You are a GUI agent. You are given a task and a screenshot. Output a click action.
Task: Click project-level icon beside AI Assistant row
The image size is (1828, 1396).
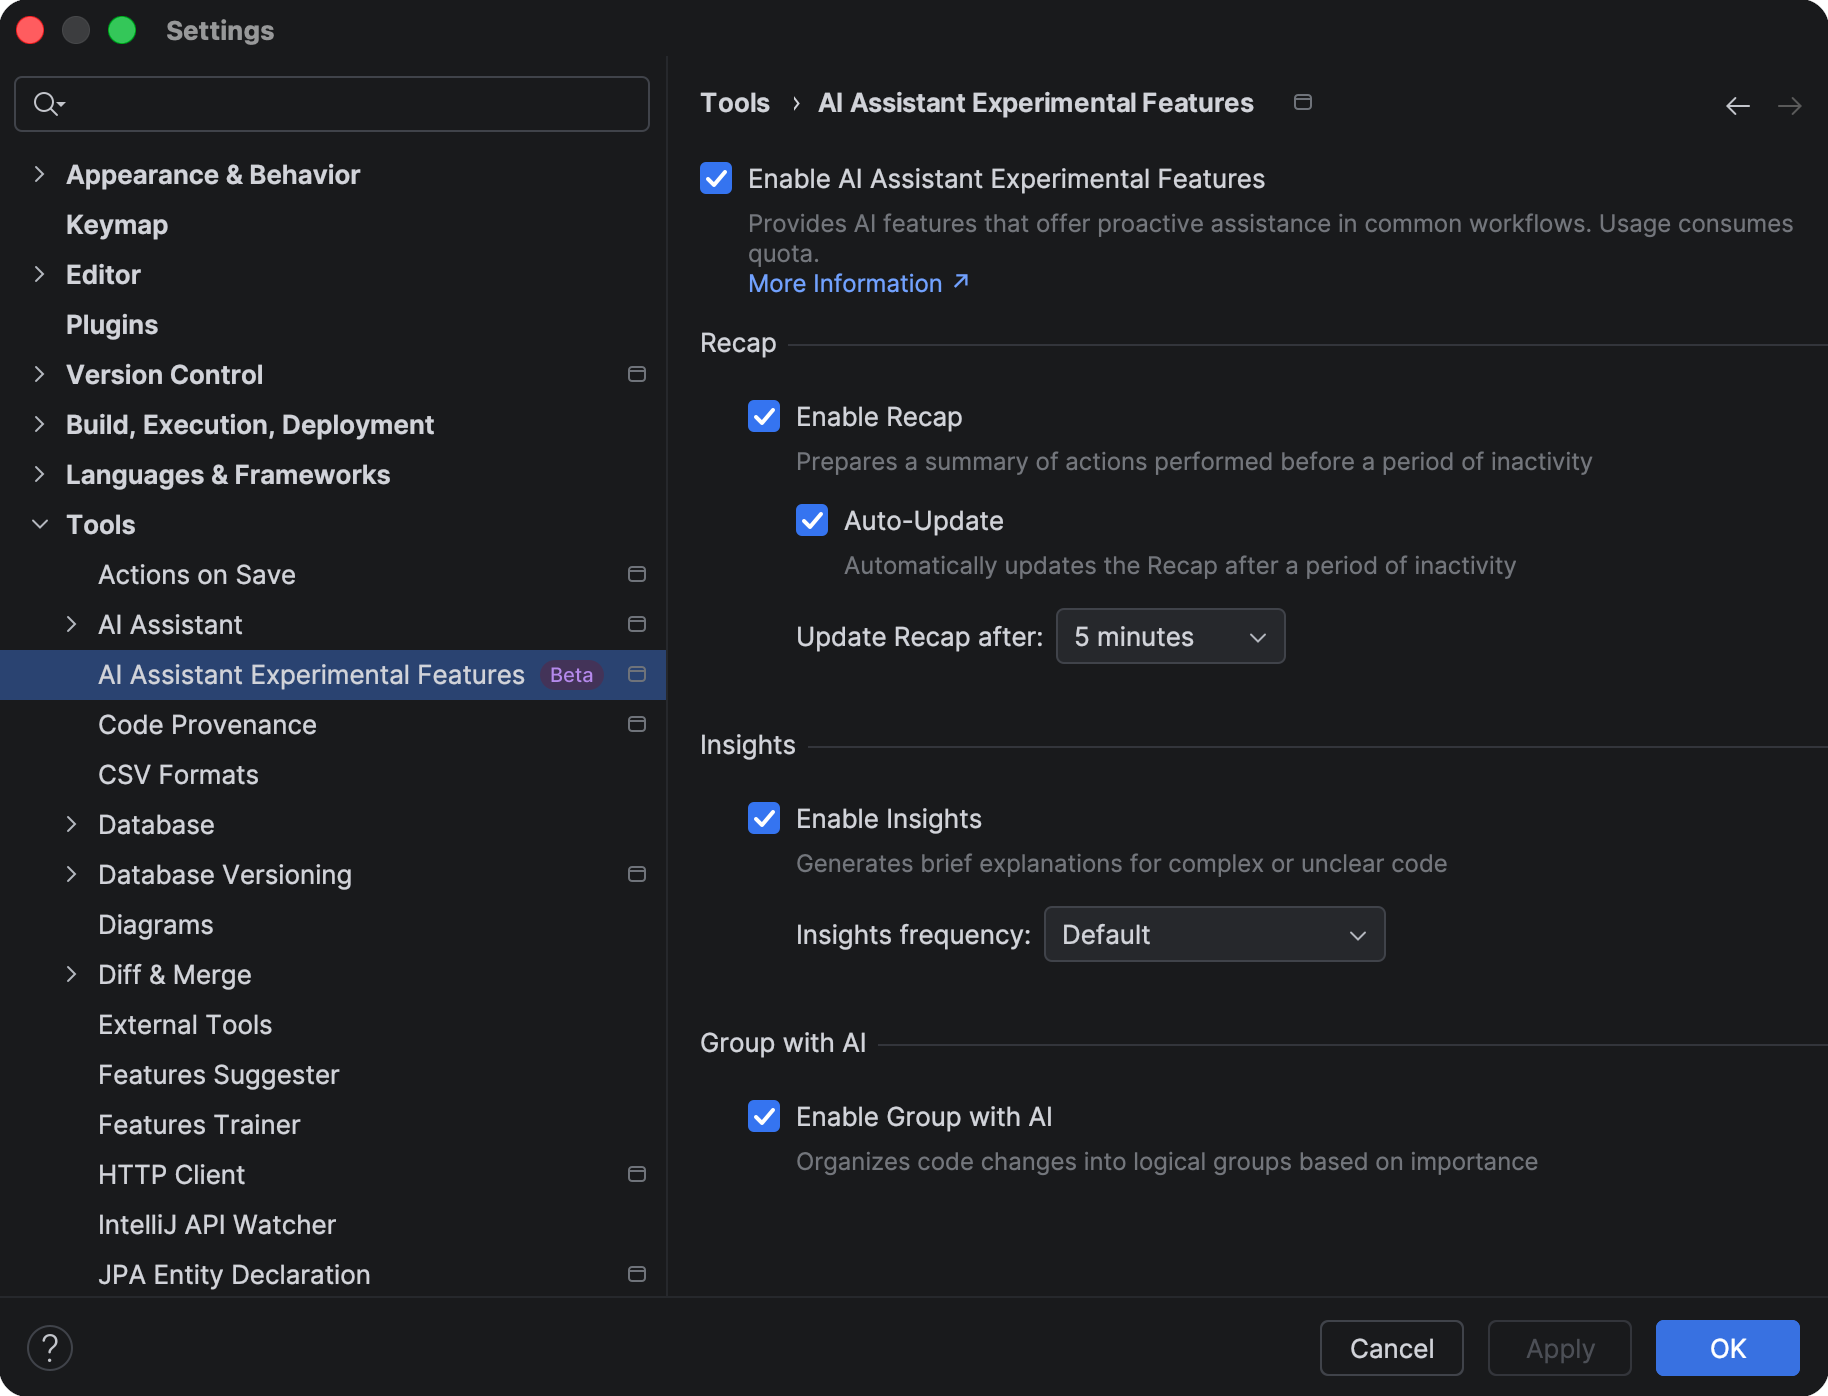coord(636,624)
